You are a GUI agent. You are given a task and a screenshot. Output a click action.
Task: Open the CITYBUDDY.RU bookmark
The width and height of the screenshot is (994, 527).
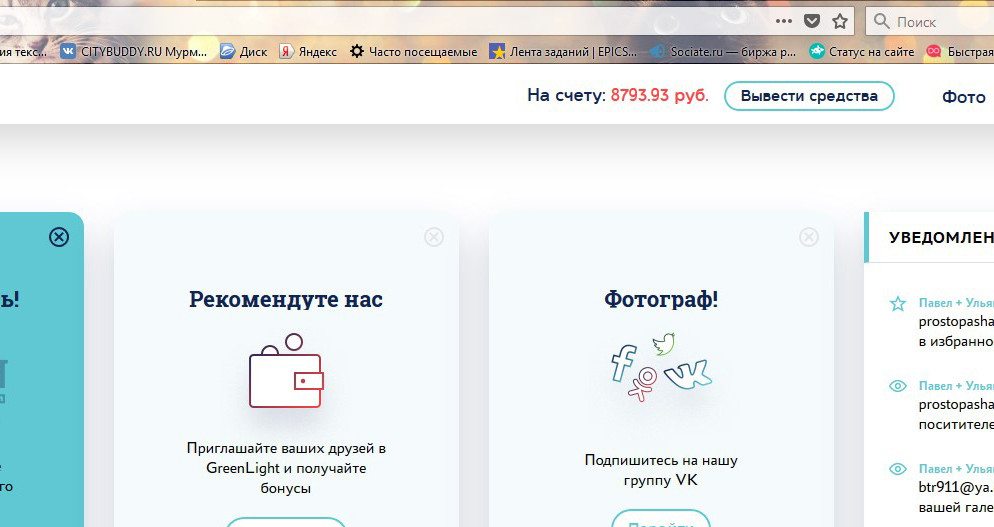click(x=134, y=51)
